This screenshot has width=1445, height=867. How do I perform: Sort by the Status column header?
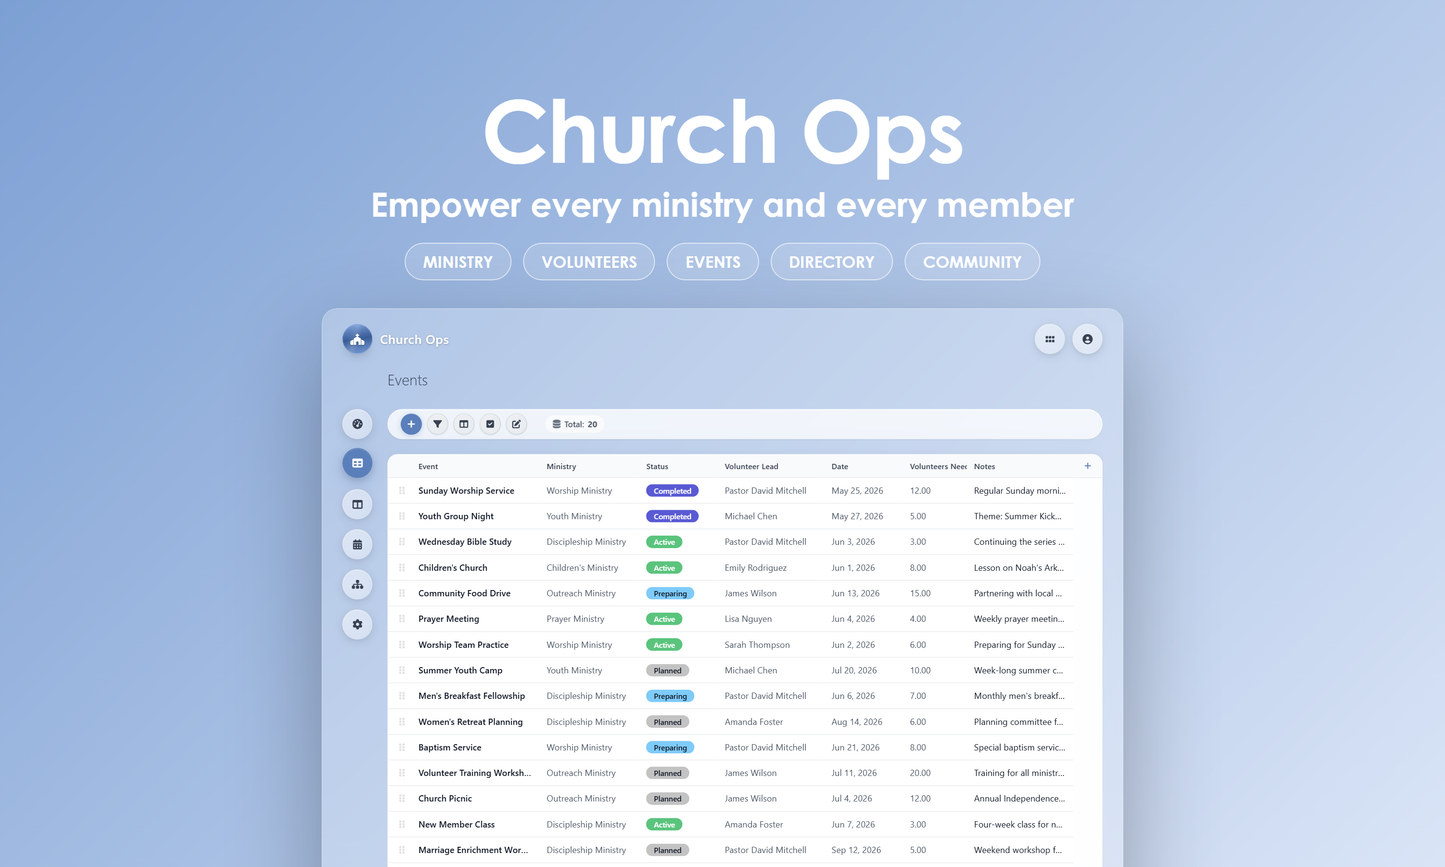[657, 467]
